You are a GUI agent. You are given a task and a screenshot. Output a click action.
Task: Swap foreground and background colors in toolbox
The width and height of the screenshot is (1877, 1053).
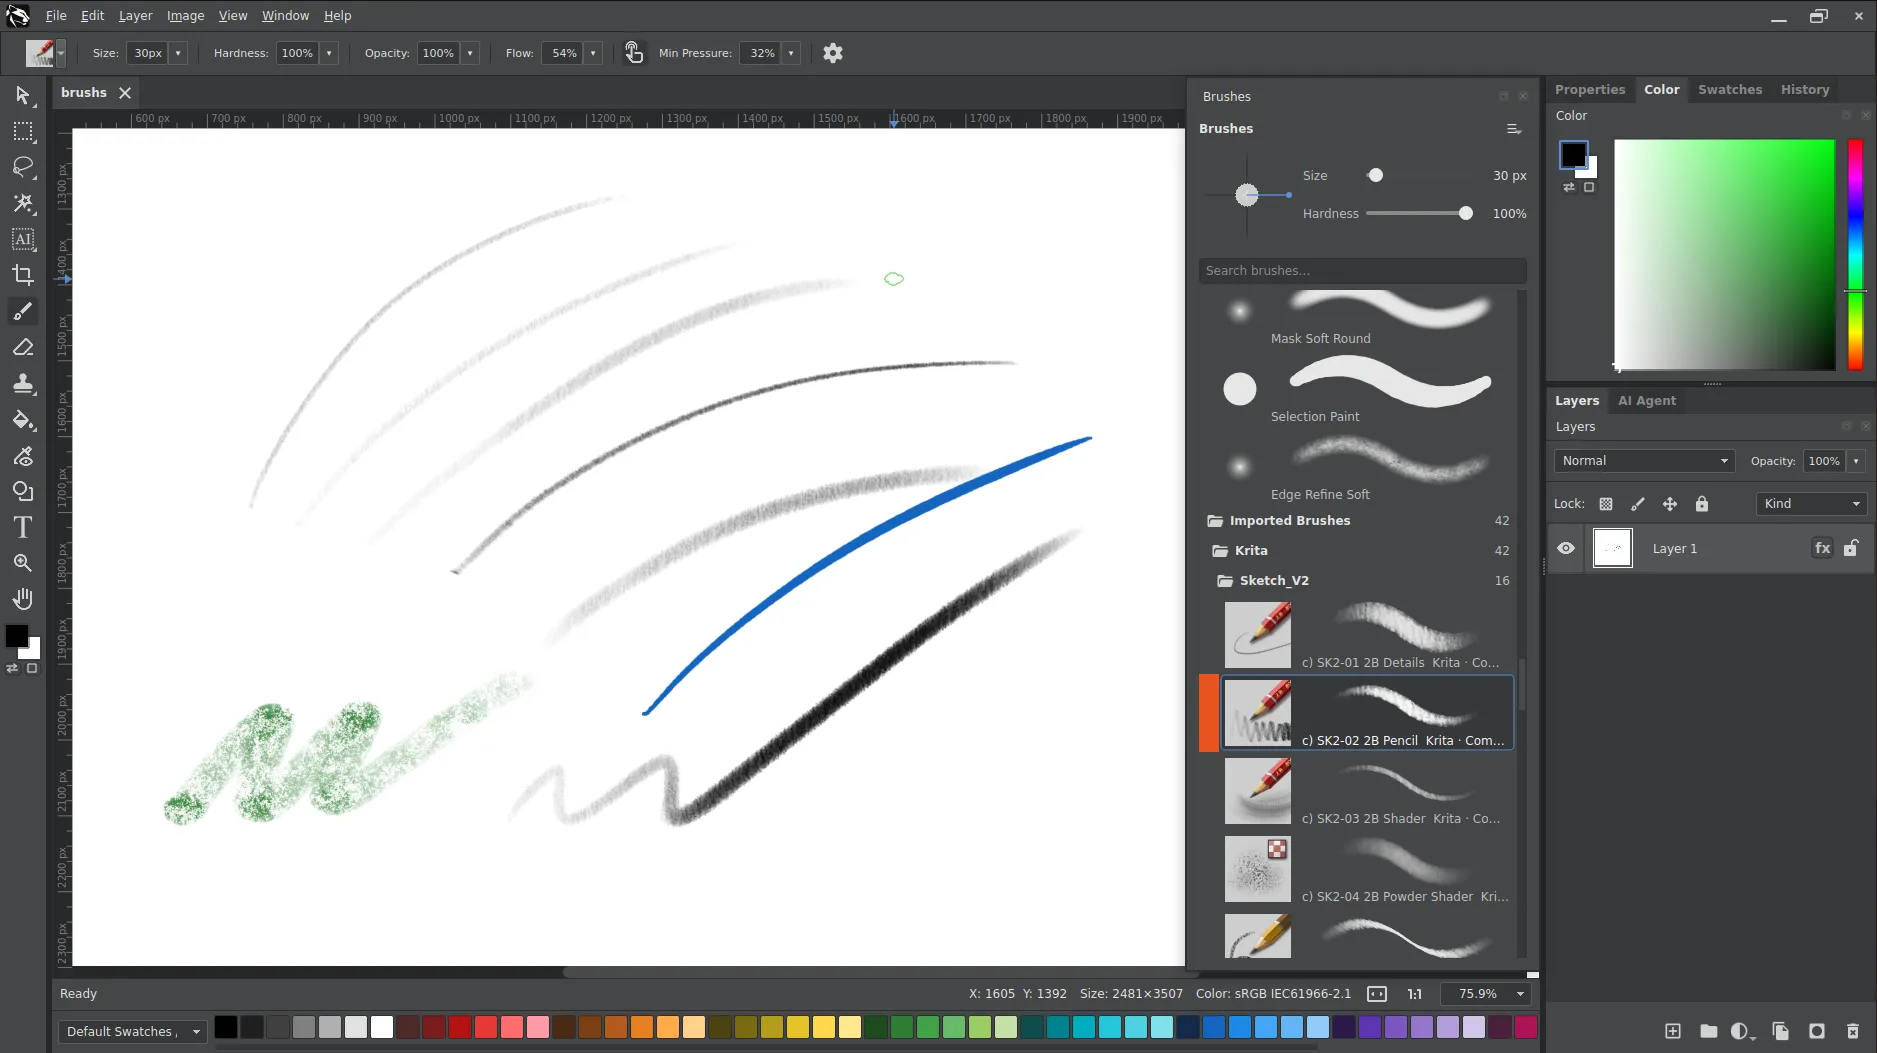pyautogui.click(x=12, y=668)
